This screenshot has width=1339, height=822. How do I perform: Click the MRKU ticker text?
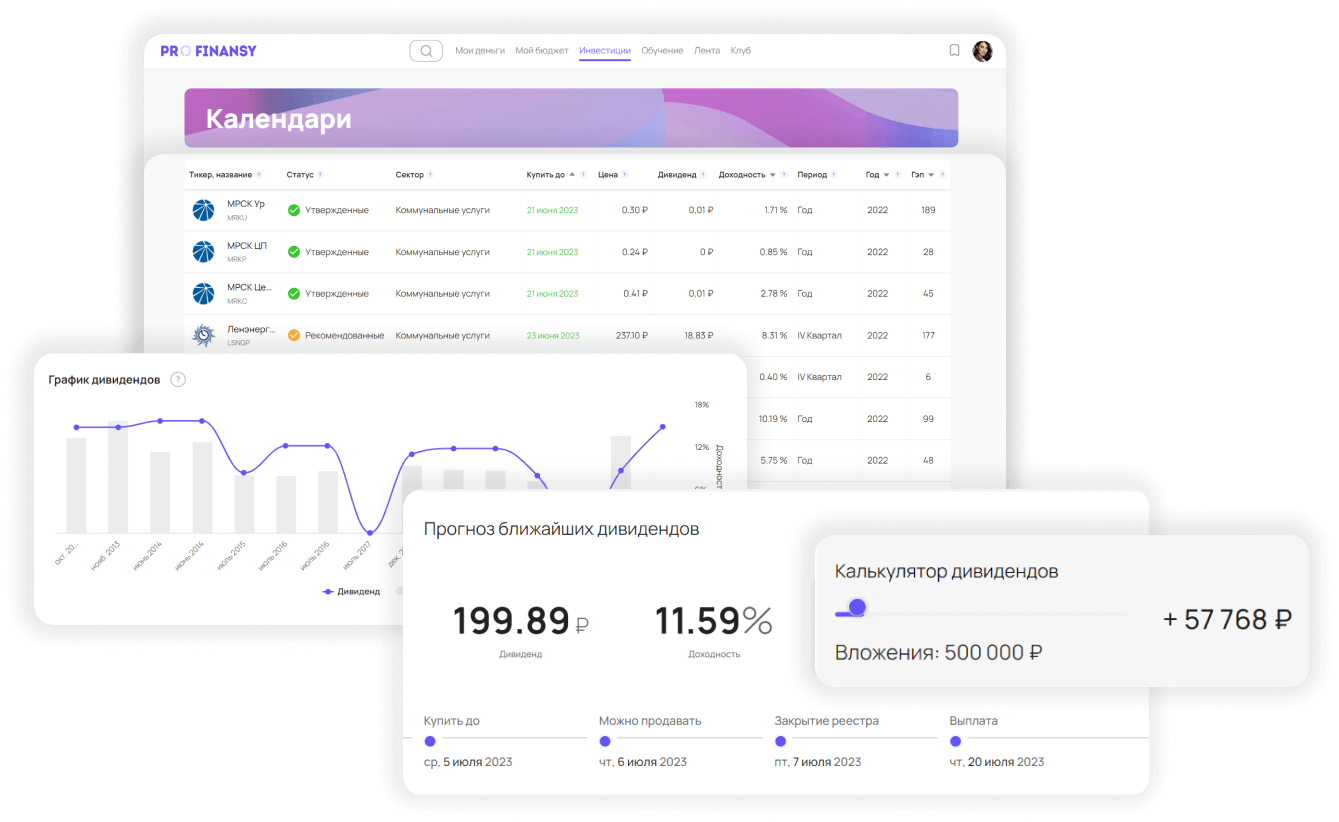tap(237, 217)
